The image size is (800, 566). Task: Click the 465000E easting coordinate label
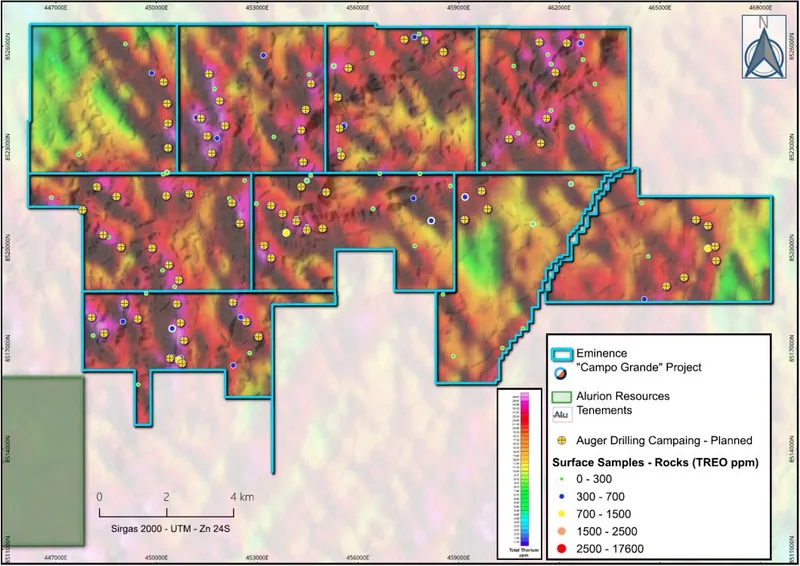[x=660, y=8]
